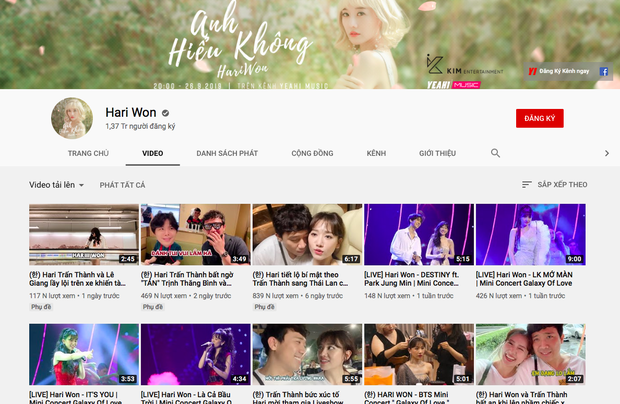
Task: Open thumbnail of 9:00 LK MỞ MÀN video
Action: click(x=531, y=234)
